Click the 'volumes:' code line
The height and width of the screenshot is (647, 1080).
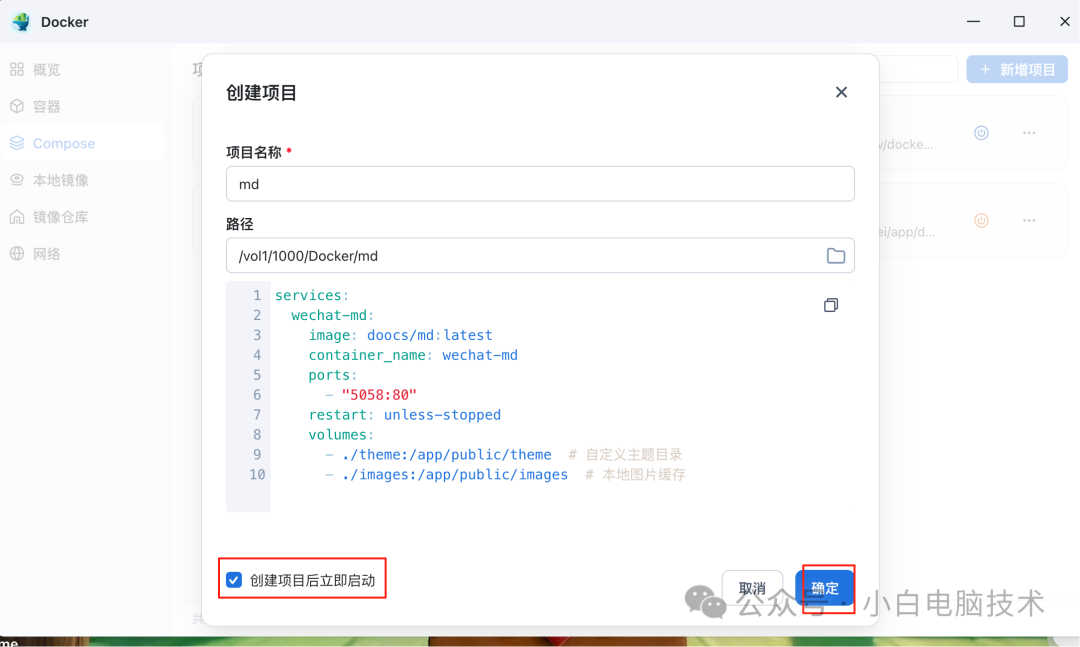[x=341, y=435]
